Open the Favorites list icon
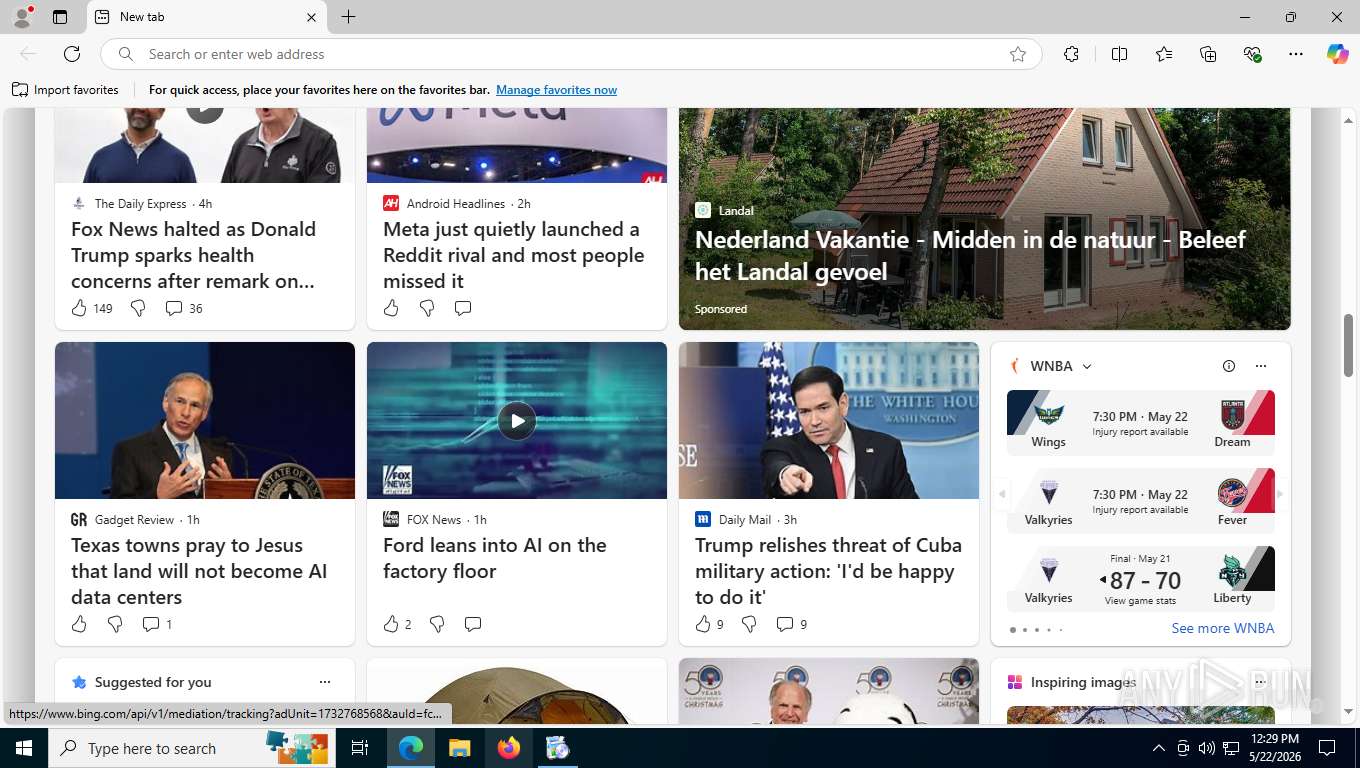The width and height of the screenshot is (1360, 768). pos(1164,54)
